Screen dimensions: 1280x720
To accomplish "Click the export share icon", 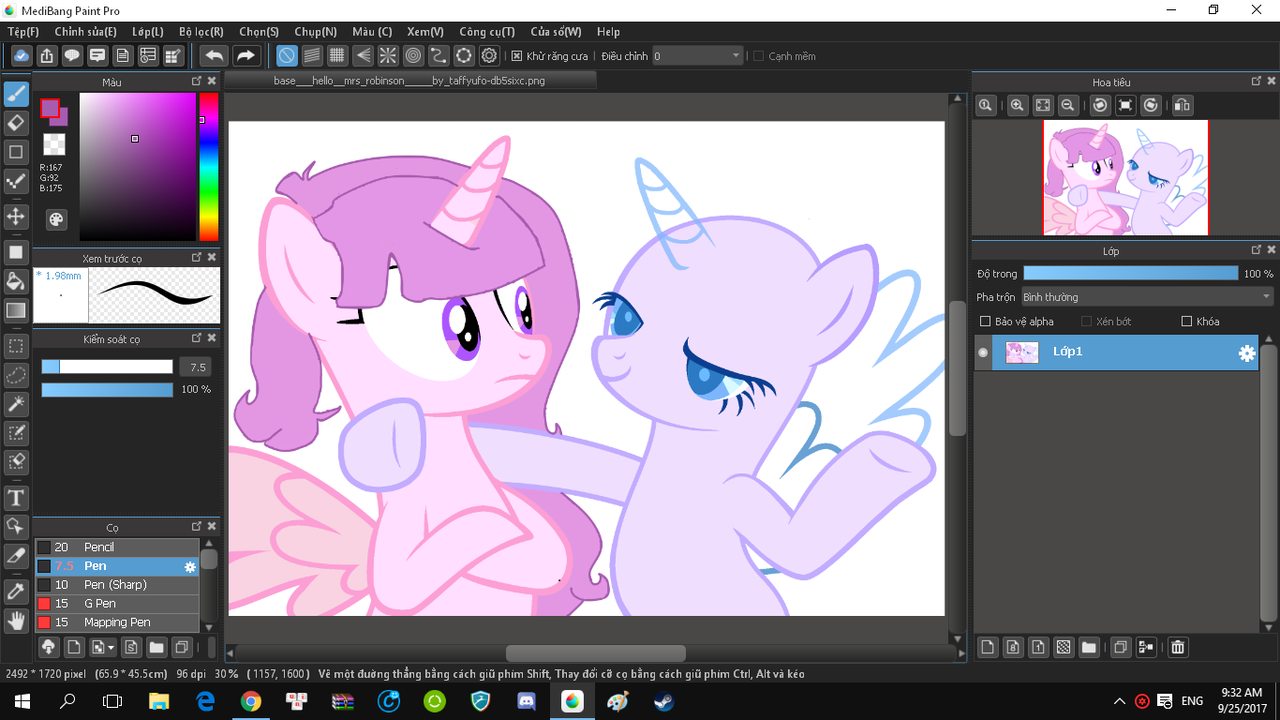I will point(47,56).
